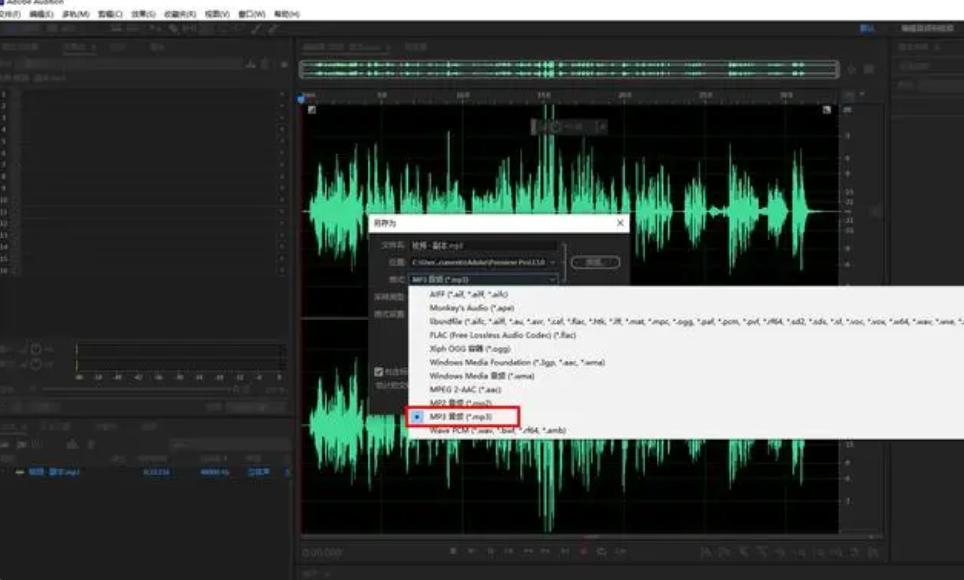Click the file name input field
Viewport: 964px width, 580px height.
click(x=480, y=245)
